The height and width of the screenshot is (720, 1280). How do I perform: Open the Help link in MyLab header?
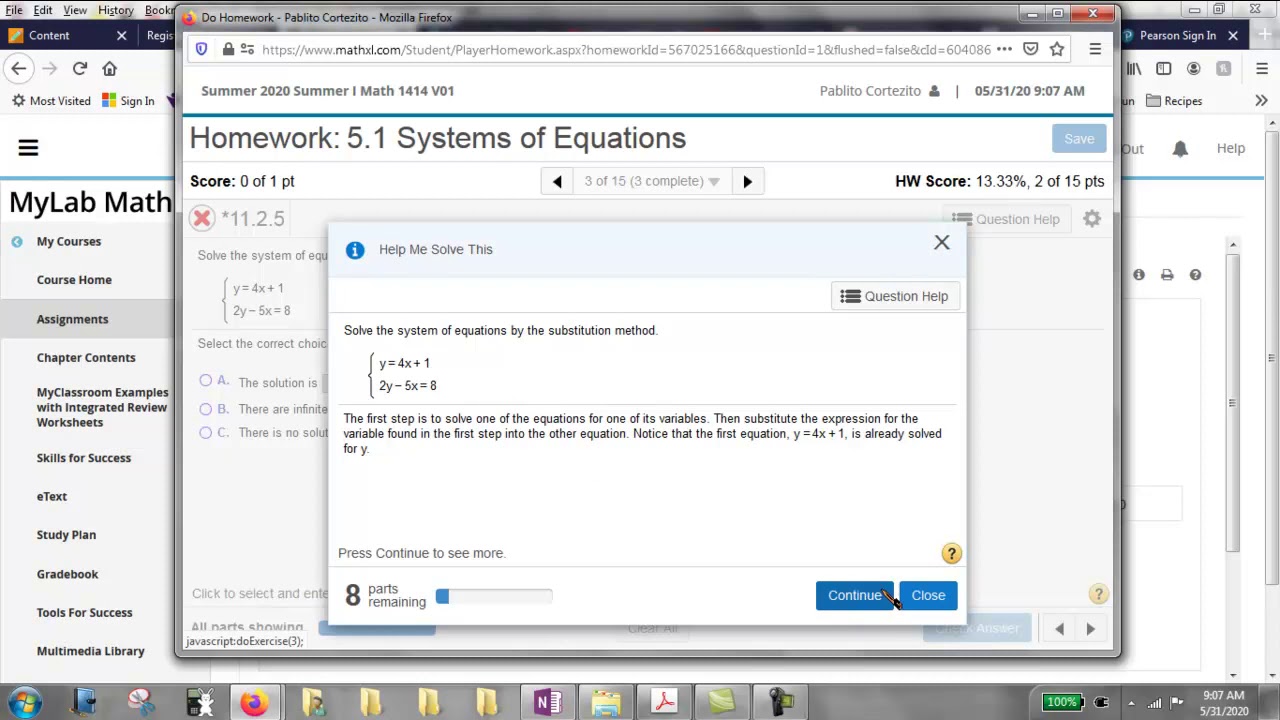(1230, 148)
